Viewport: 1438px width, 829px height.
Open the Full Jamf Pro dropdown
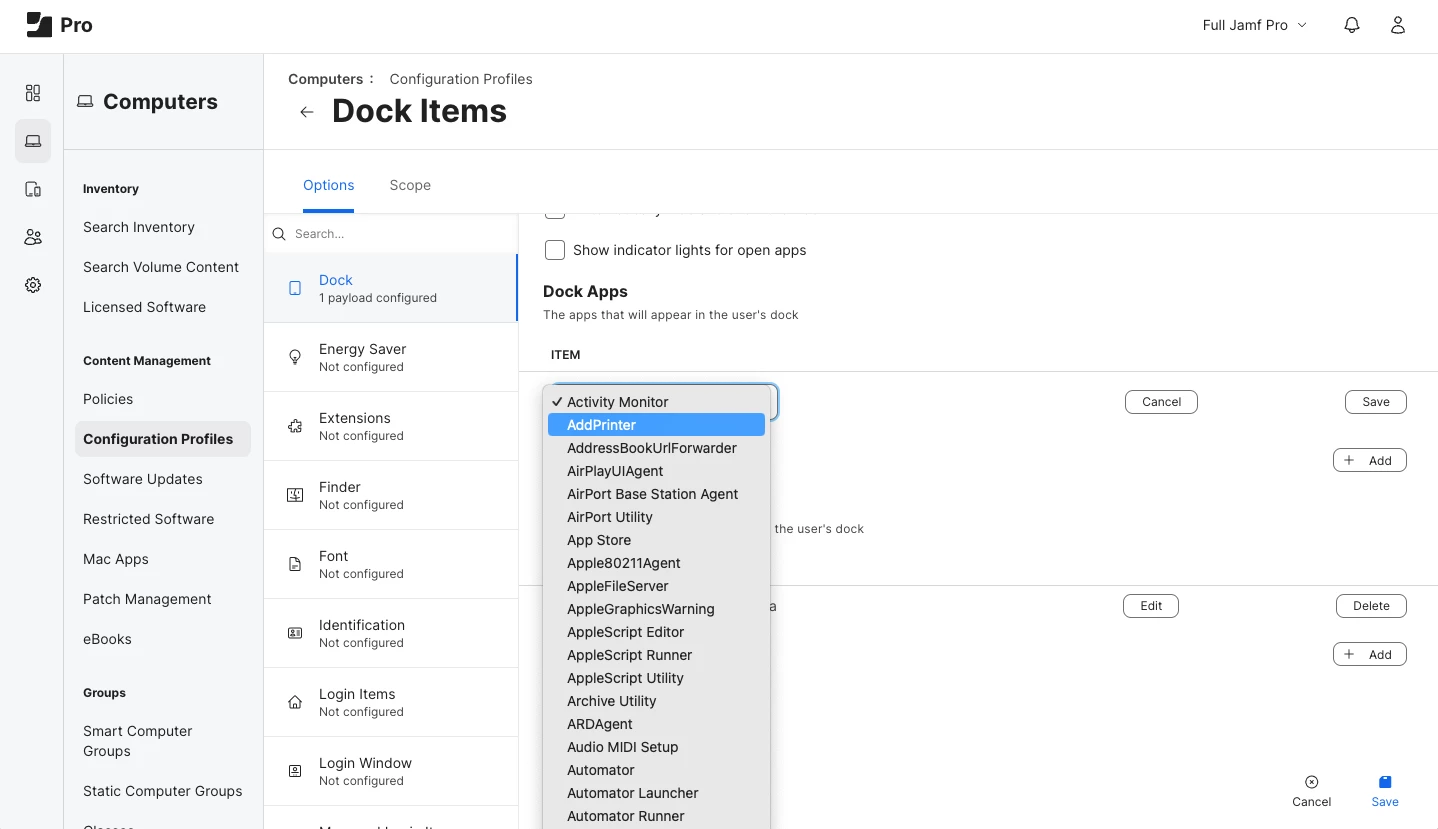pos(1254,25)
